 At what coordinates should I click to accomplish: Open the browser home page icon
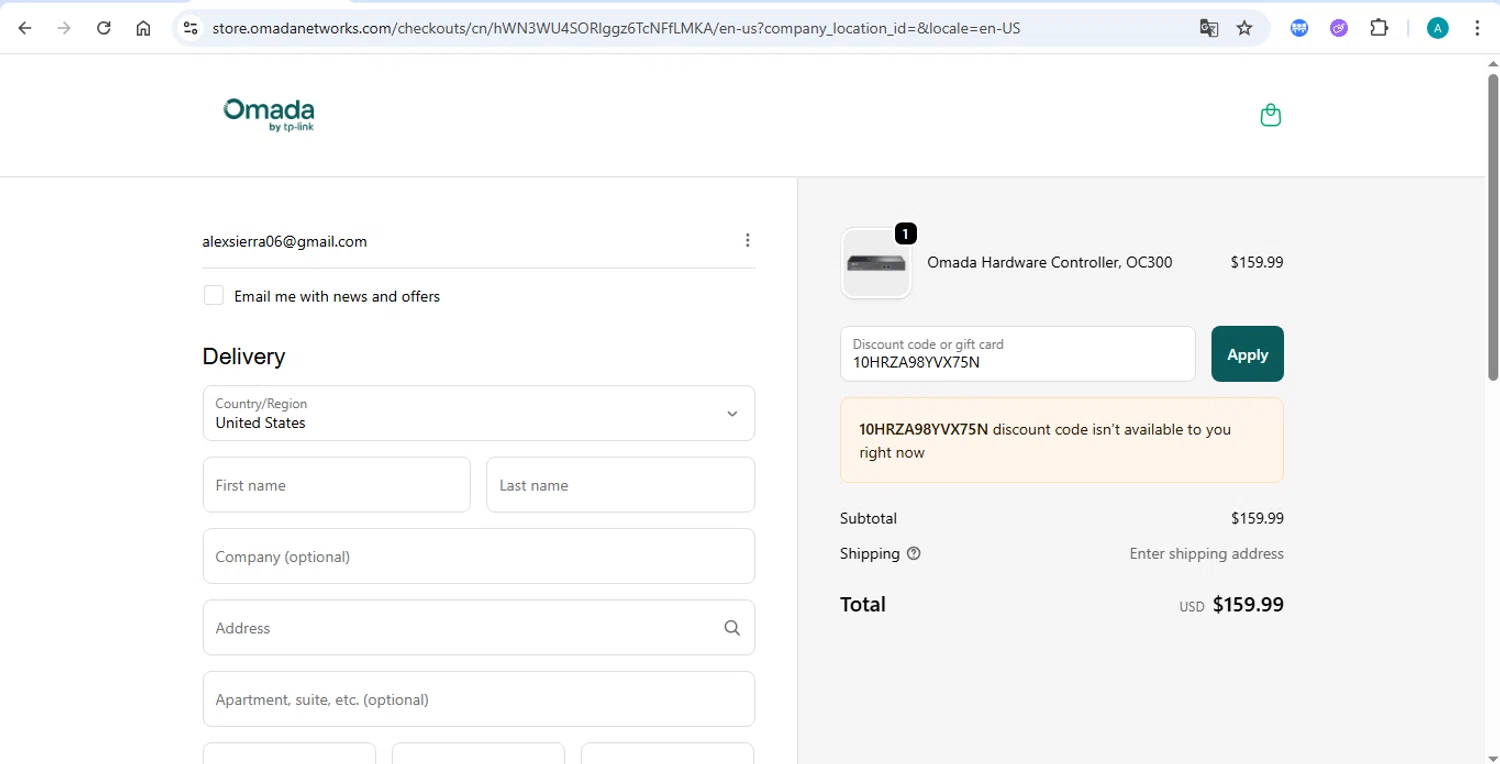pyautogui.click(x=143, y=28)
